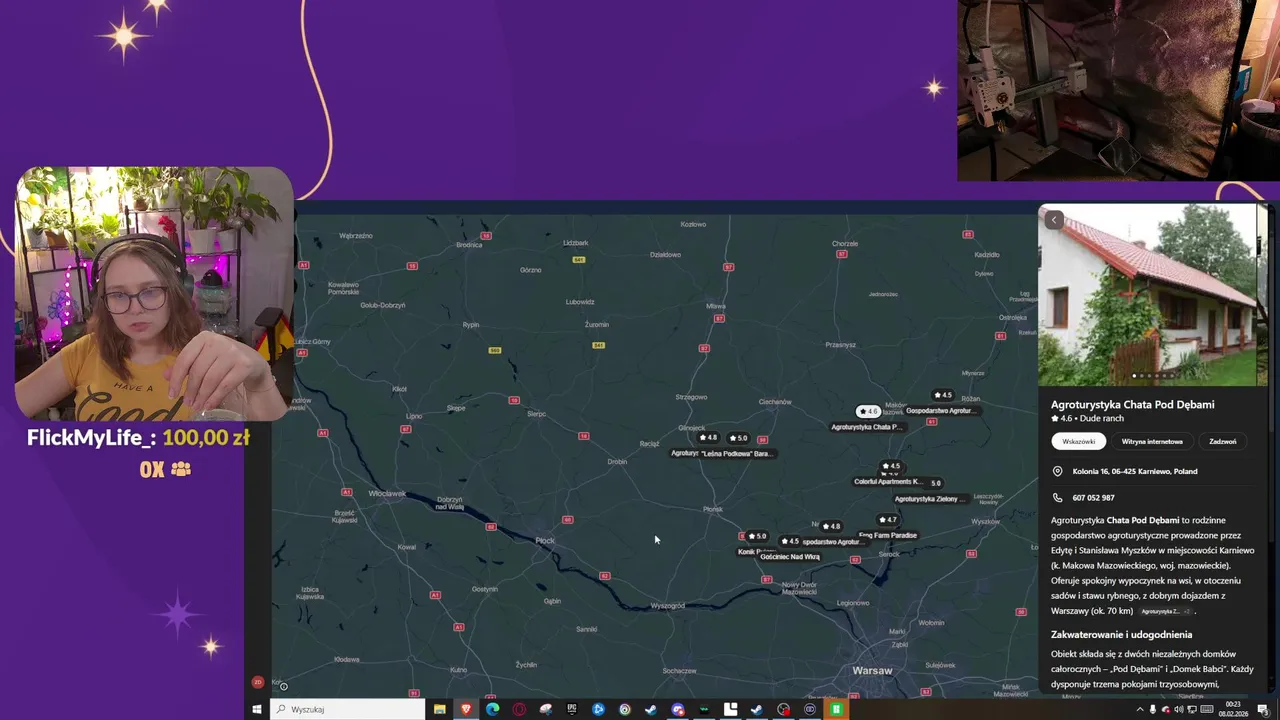The height and width of the screenshot is (720, 1280).
Task: Open volume control in system tray
Action: tap(1179, 709)
